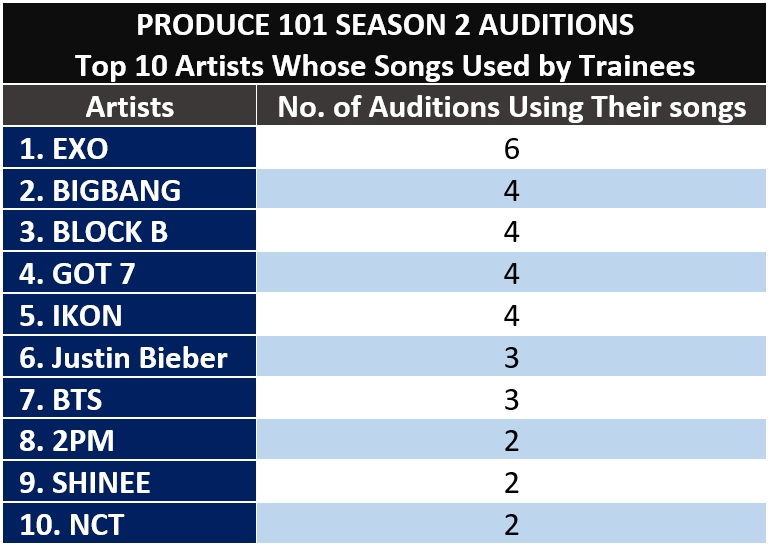Click the '7. BTS' artist cell
Viewport: 769px width, 545px height.
[x=129, y=398]
